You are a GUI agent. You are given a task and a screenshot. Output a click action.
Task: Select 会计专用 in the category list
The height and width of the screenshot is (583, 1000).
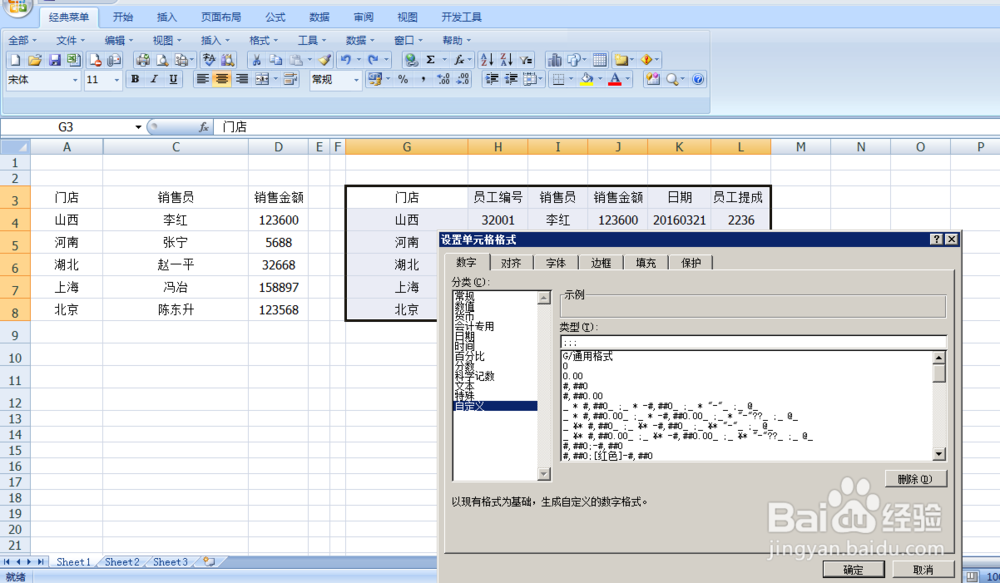coord(474,326)
